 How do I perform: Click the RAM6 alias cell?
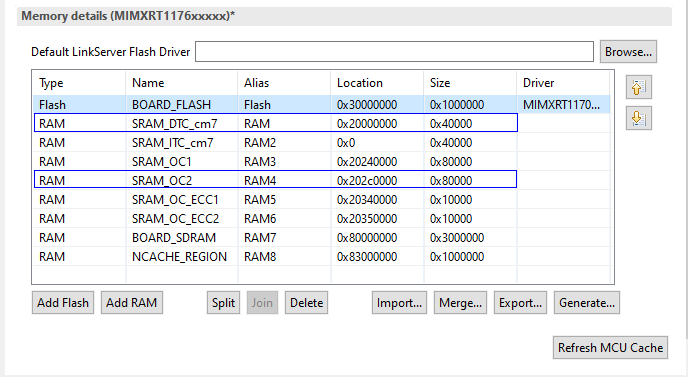coord(260,219)
